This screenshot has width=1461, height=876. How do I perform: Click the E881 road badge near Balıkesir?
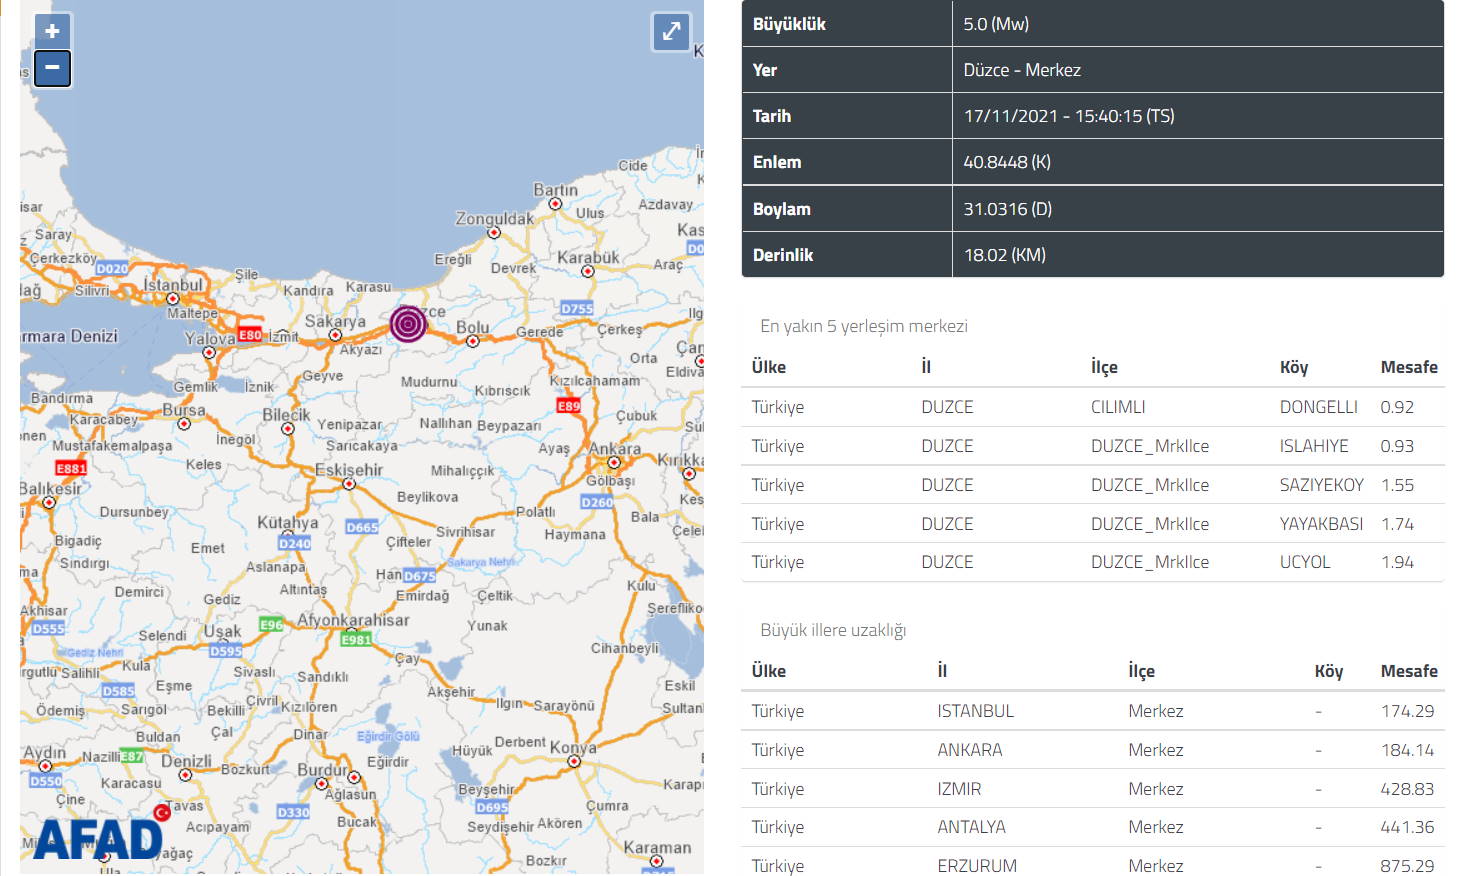pyautogui.click(x=71, y=468)
